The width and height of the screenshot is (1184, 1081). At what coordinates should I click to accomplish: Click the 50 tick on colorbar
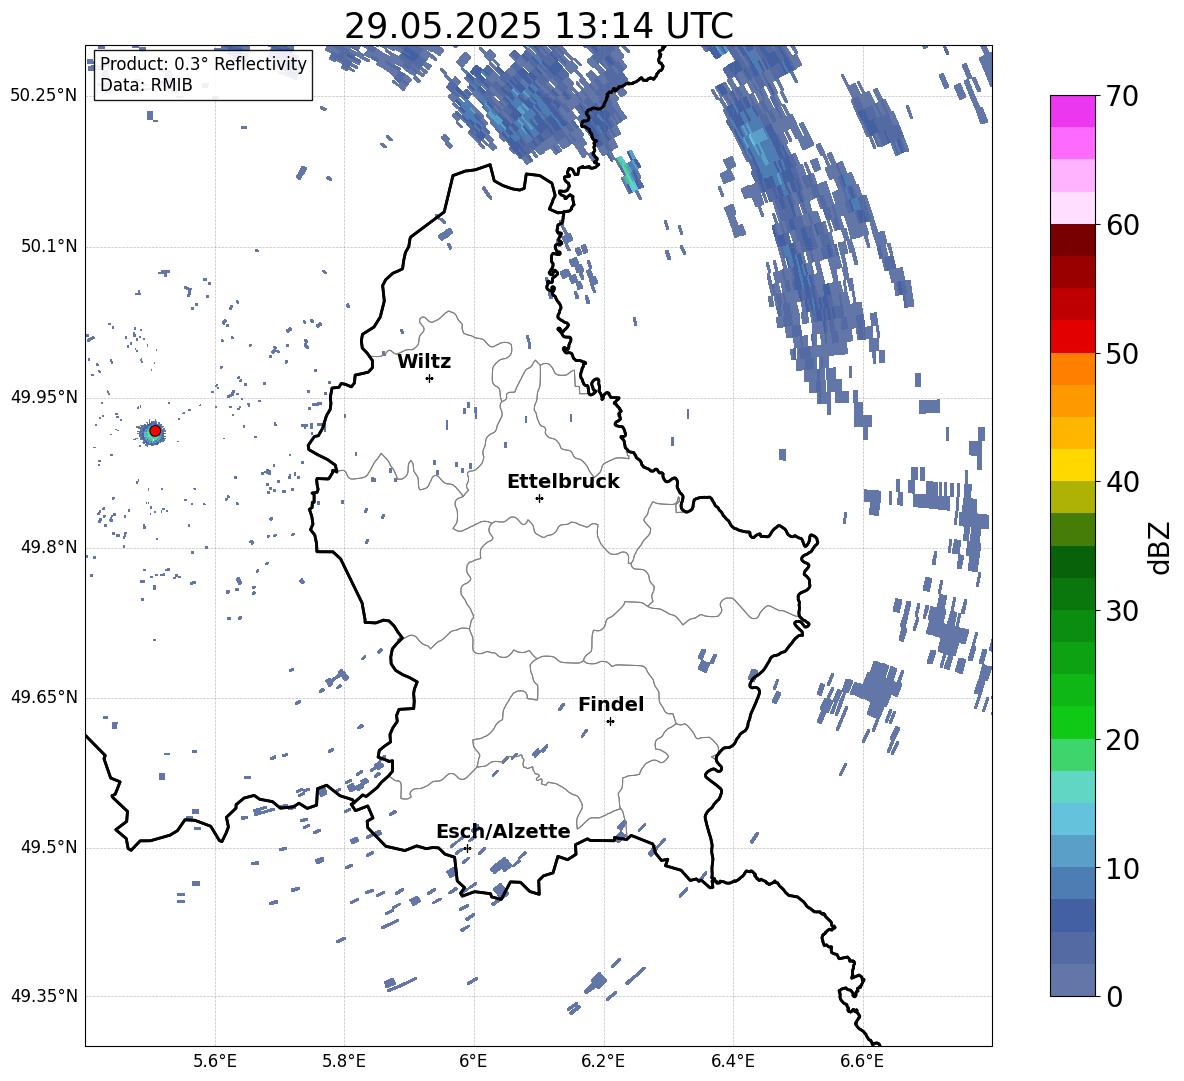click(1123, 353)
